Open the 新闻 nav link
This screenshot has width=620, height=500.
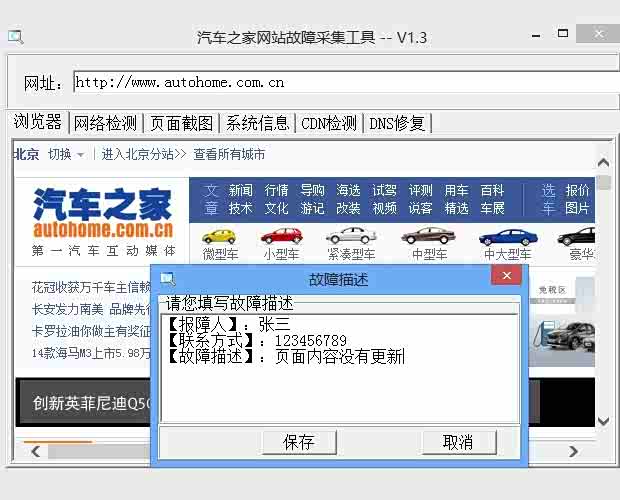(x=241, y=191)
